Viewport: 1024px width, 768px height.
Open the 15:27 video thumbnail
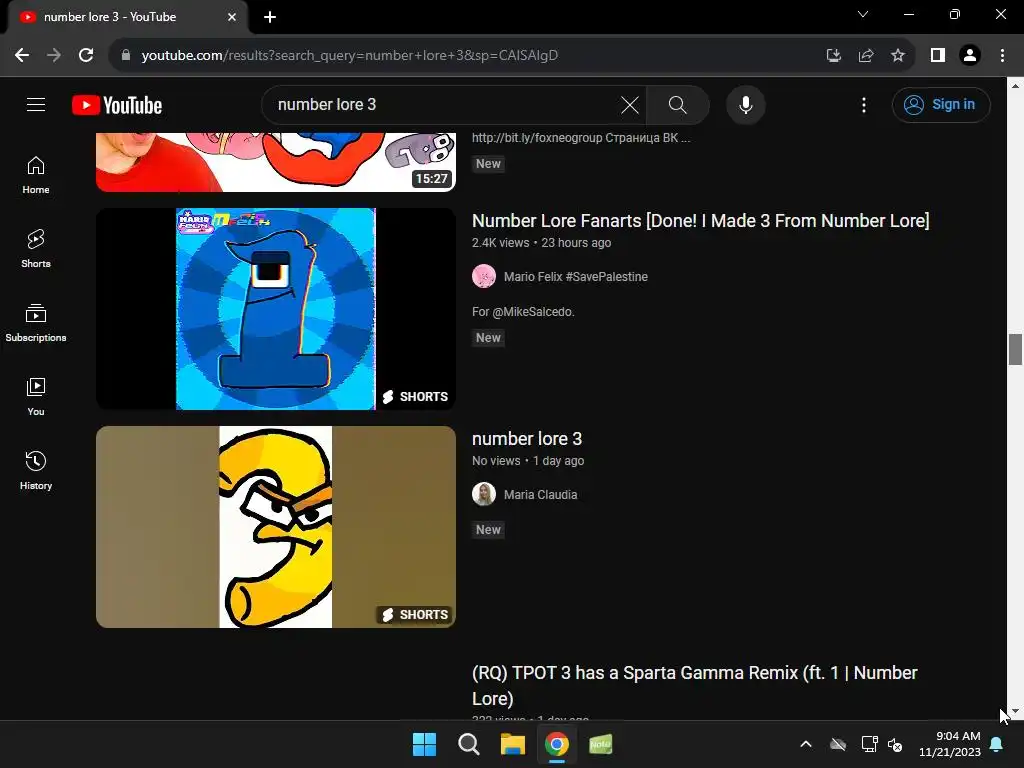[276, 162]
